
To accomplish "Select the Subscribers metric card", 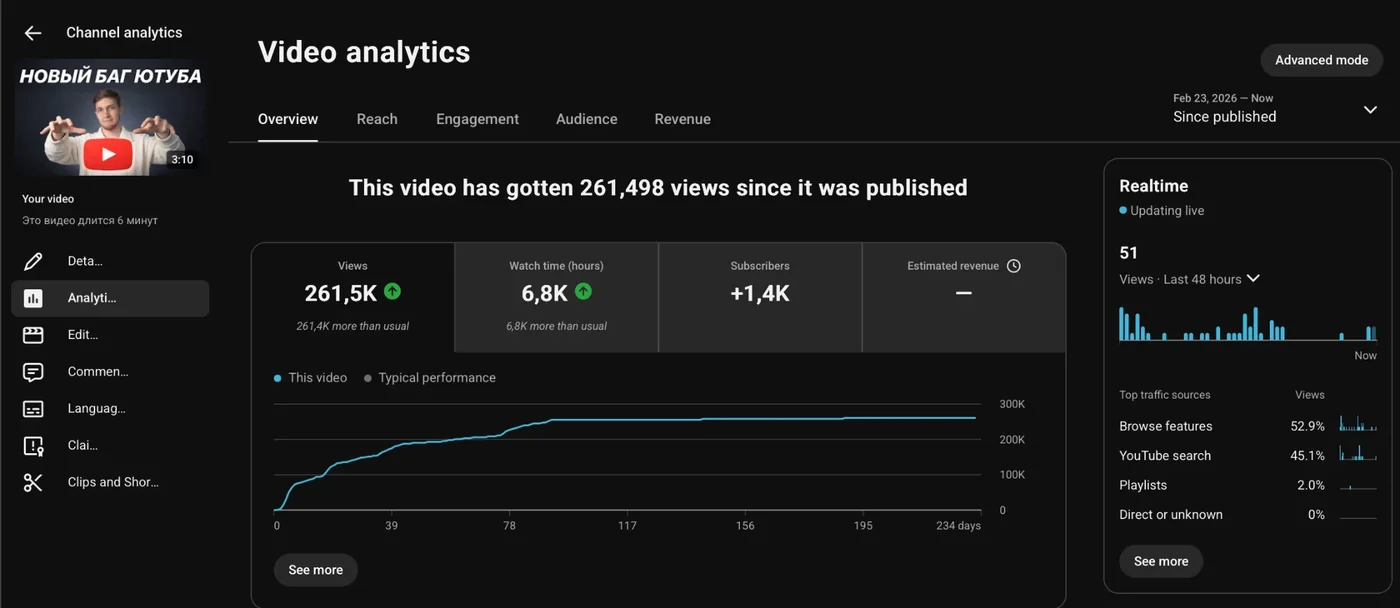I will (760, 297).
